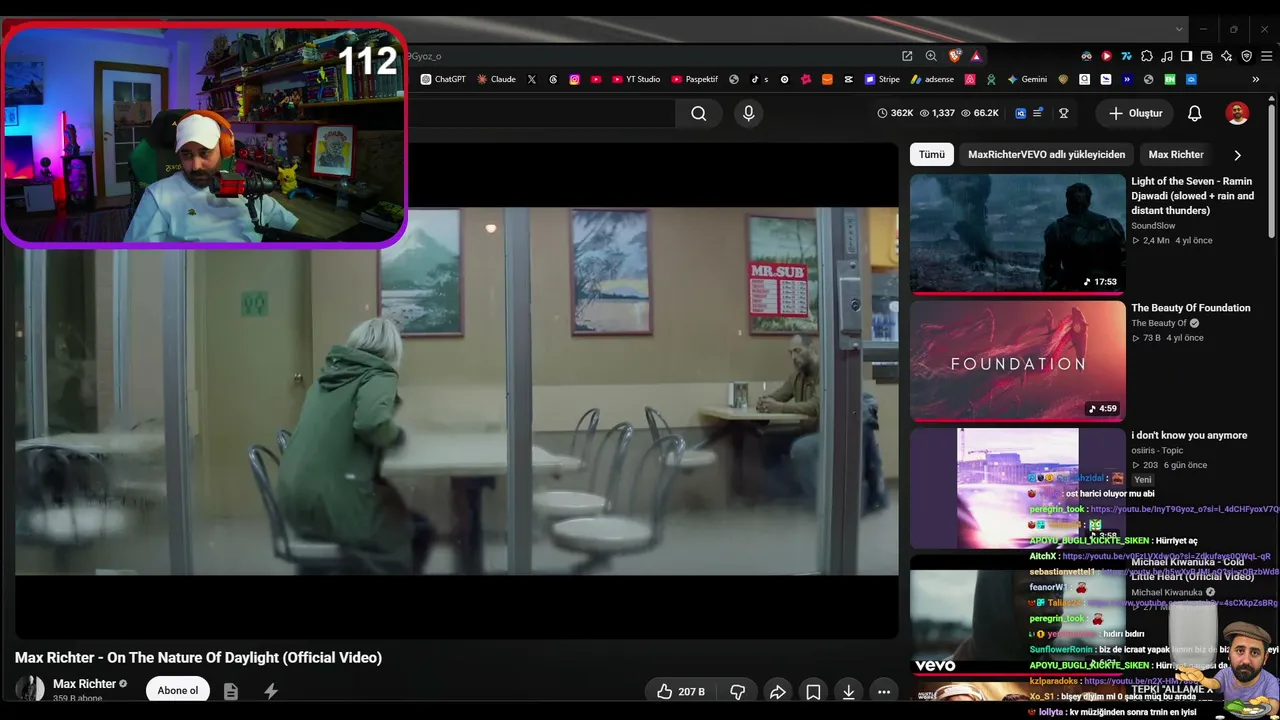Open the adsense bookmark
Screen dimensions: 1280x720
tap(932, 79)
